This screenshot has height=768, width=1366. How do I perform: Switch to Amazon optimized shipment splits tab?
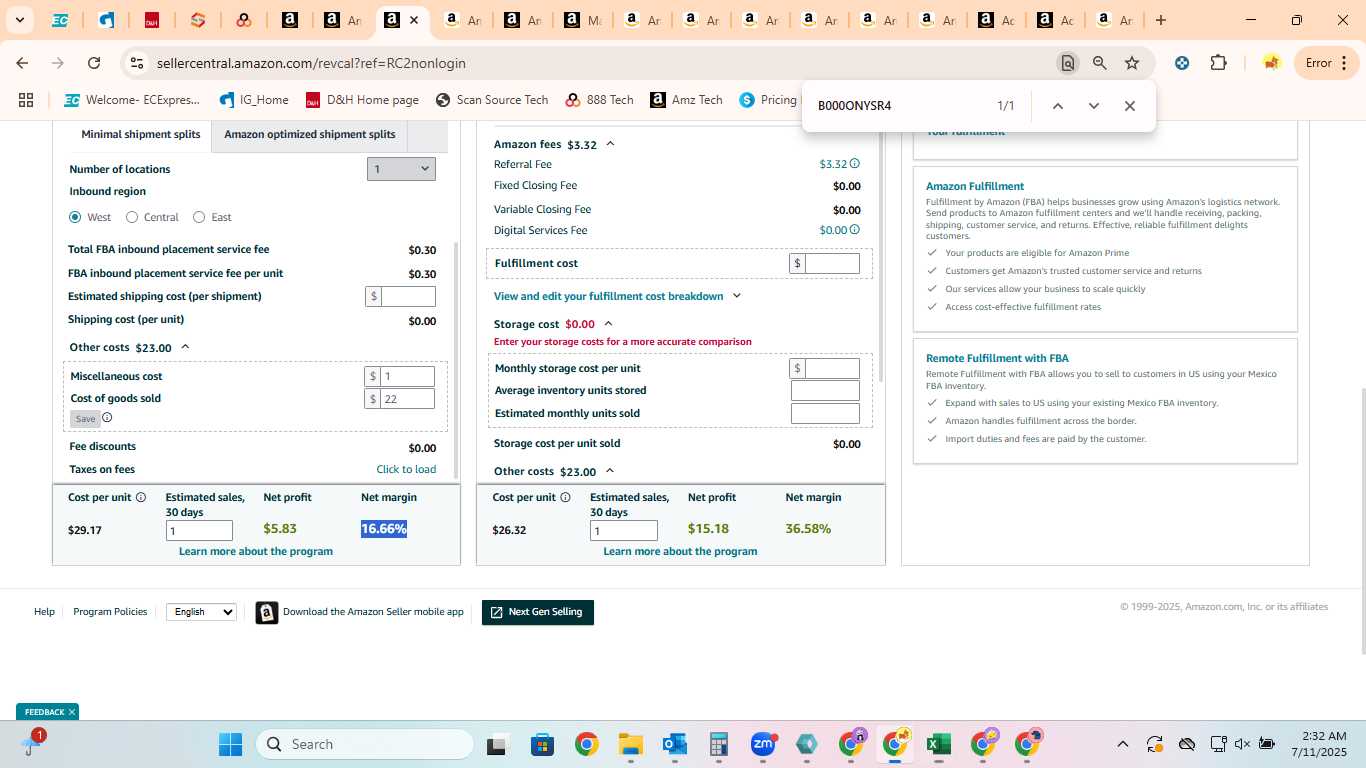(x=310, y=134)
